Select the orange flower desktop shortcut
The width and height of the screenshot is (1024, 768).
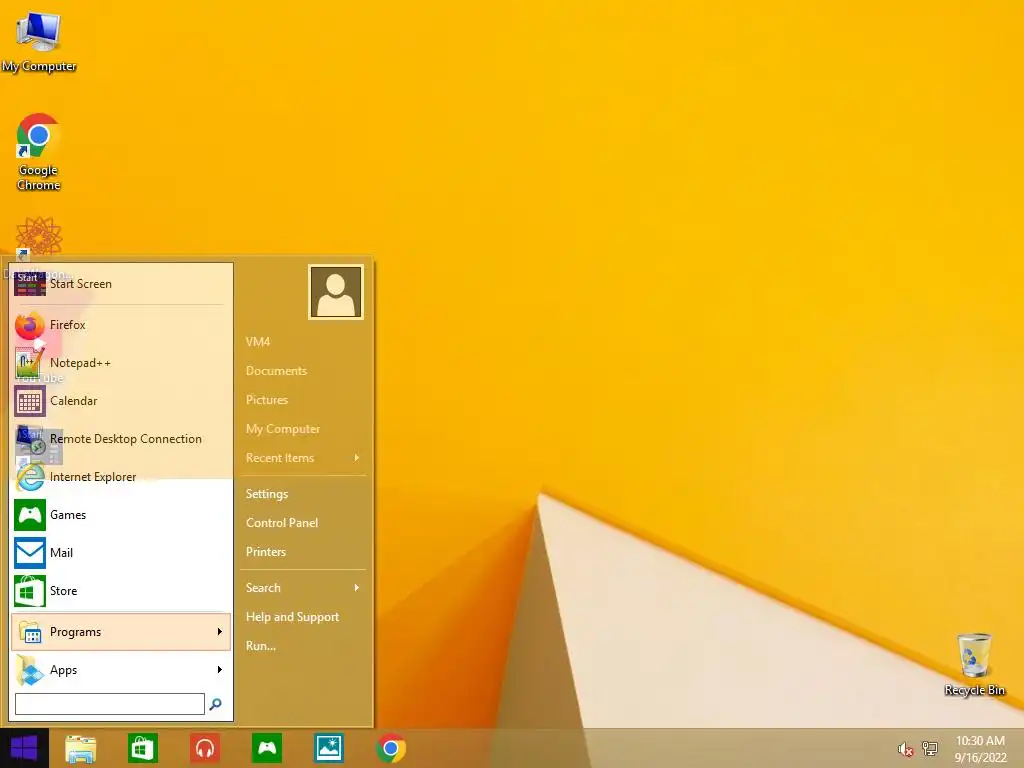tap(39, 238)
